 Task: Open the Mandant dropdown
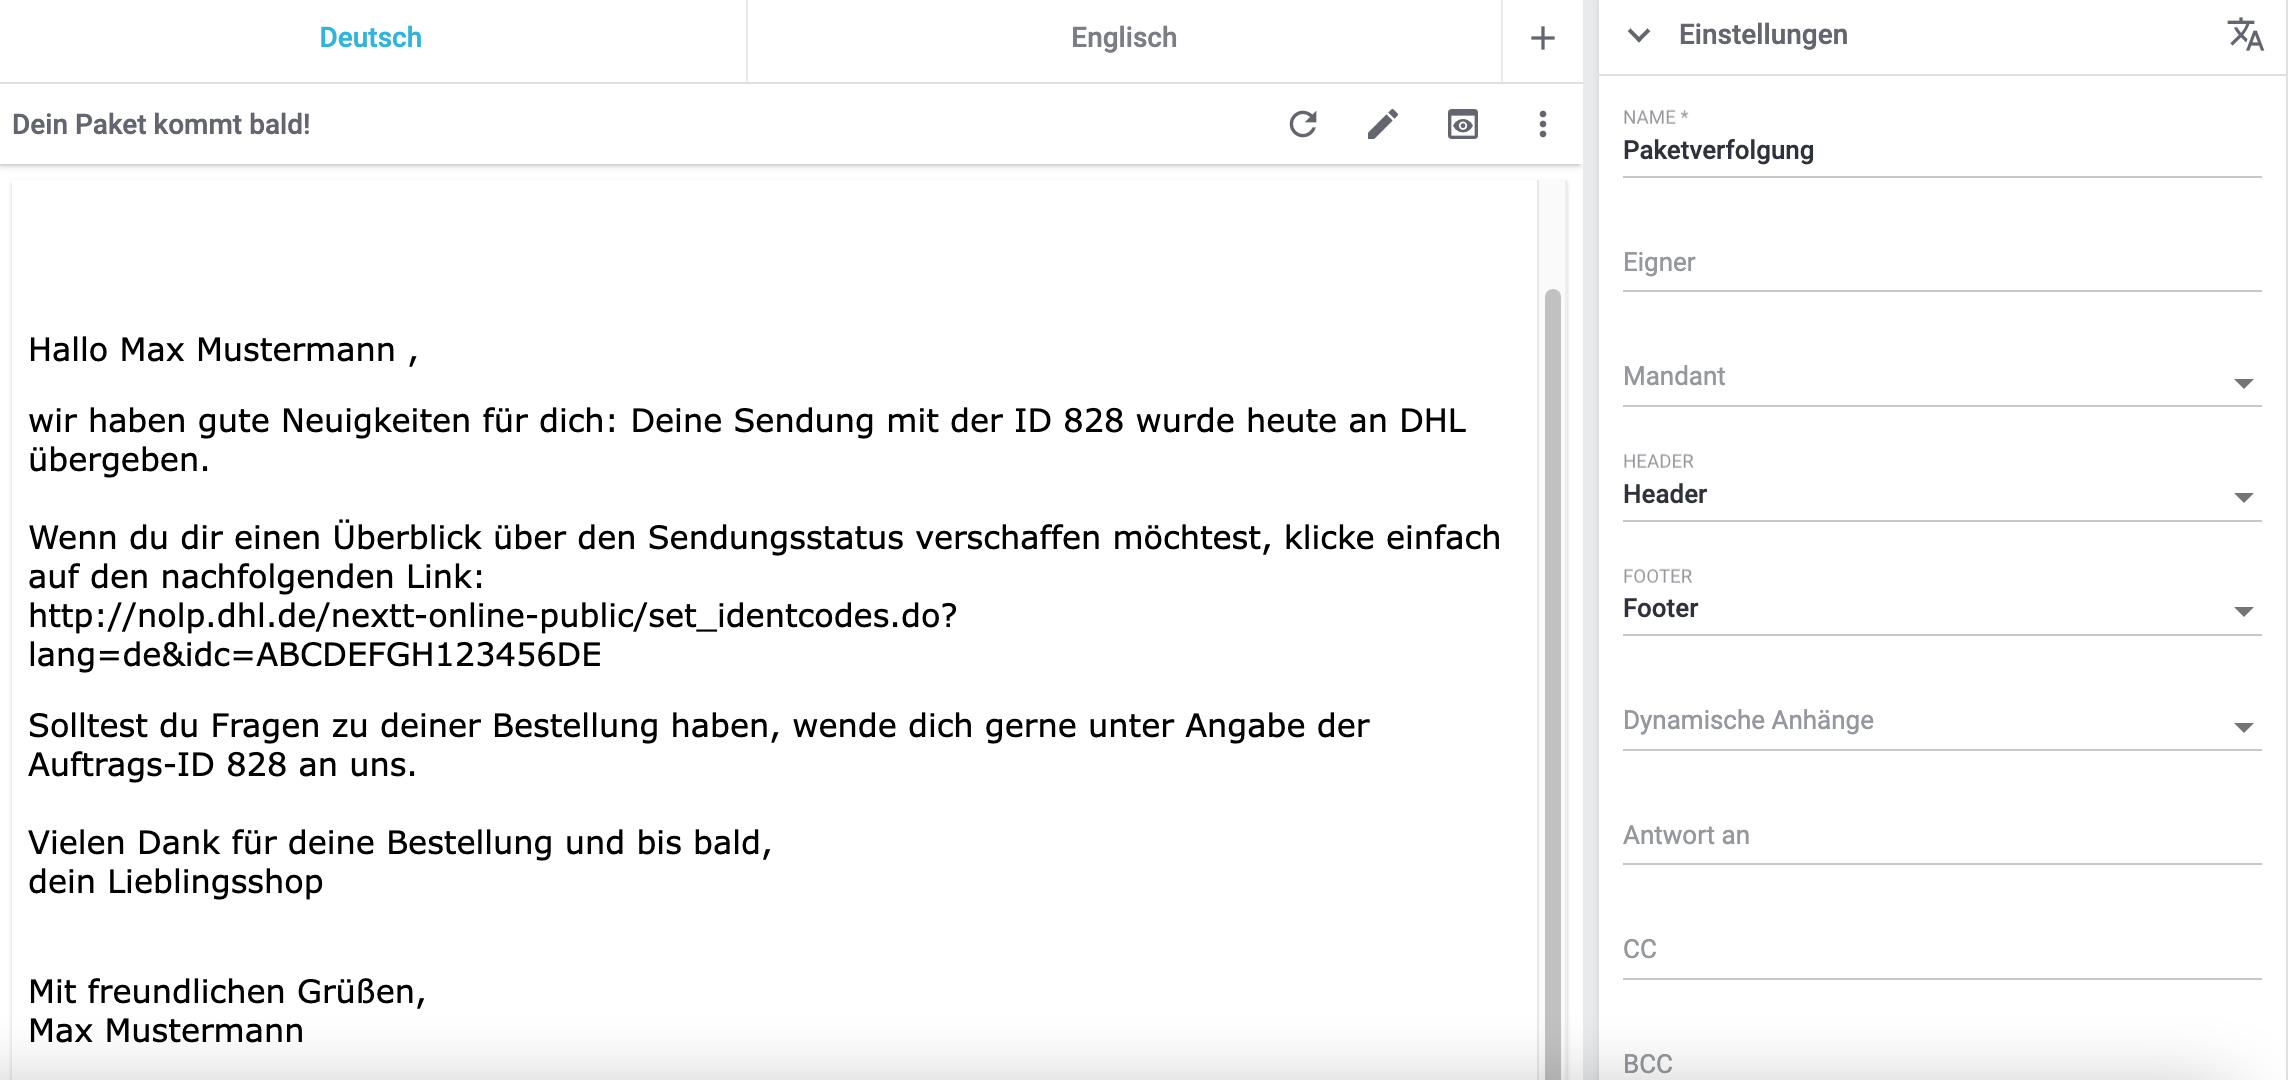tap(1940, 378)
